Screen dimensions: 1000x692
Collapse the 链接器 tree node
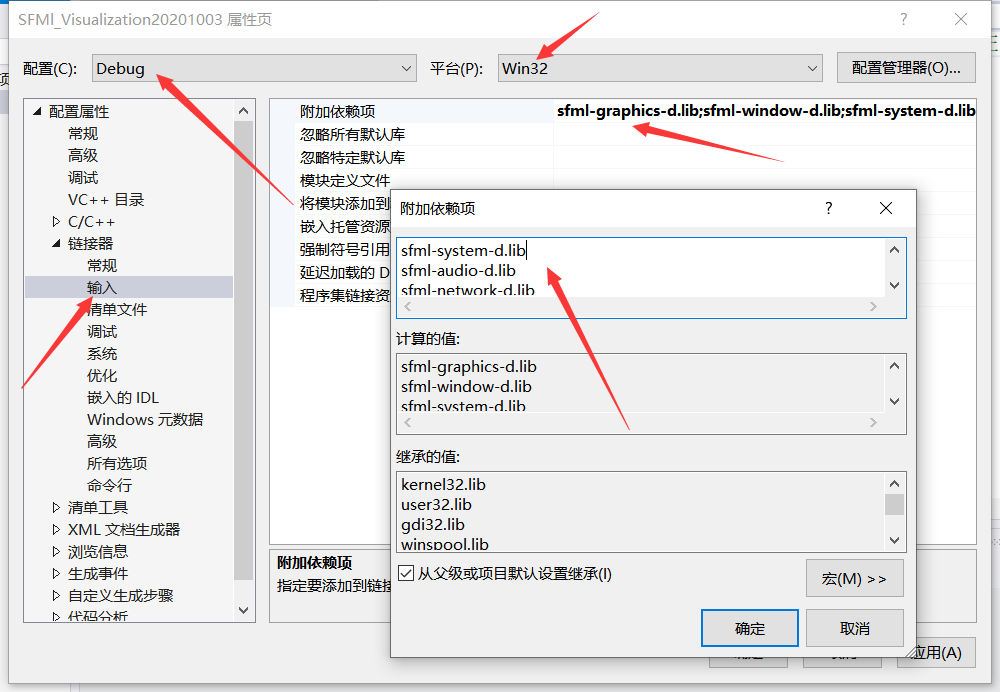click(x=56, y=244)
